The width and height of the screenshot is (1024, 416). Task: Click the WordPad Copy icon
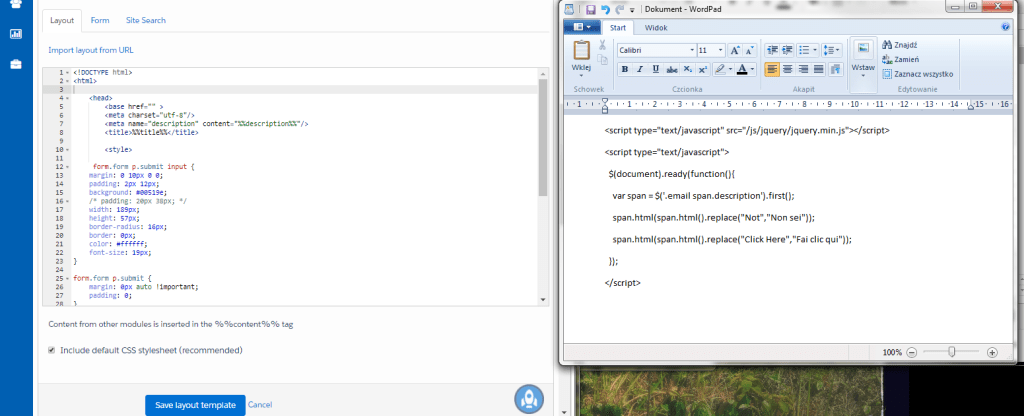click(602, 60)
